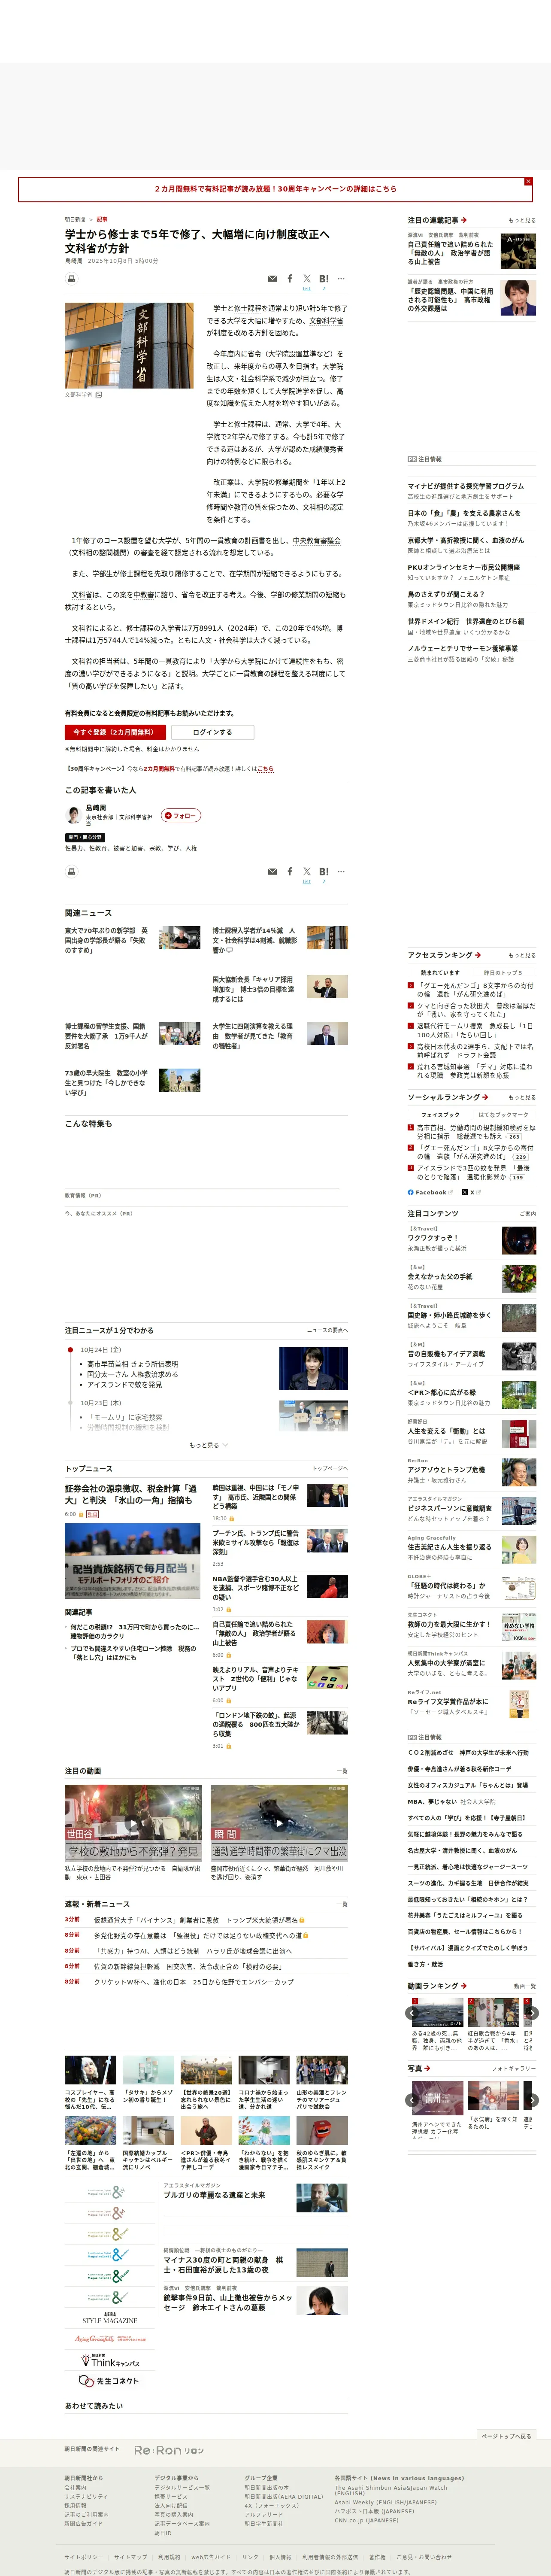Open もっと見る beside アクセスランキング
The height and width of the screenshot is (2576, 551).
[x=522, y=955]
